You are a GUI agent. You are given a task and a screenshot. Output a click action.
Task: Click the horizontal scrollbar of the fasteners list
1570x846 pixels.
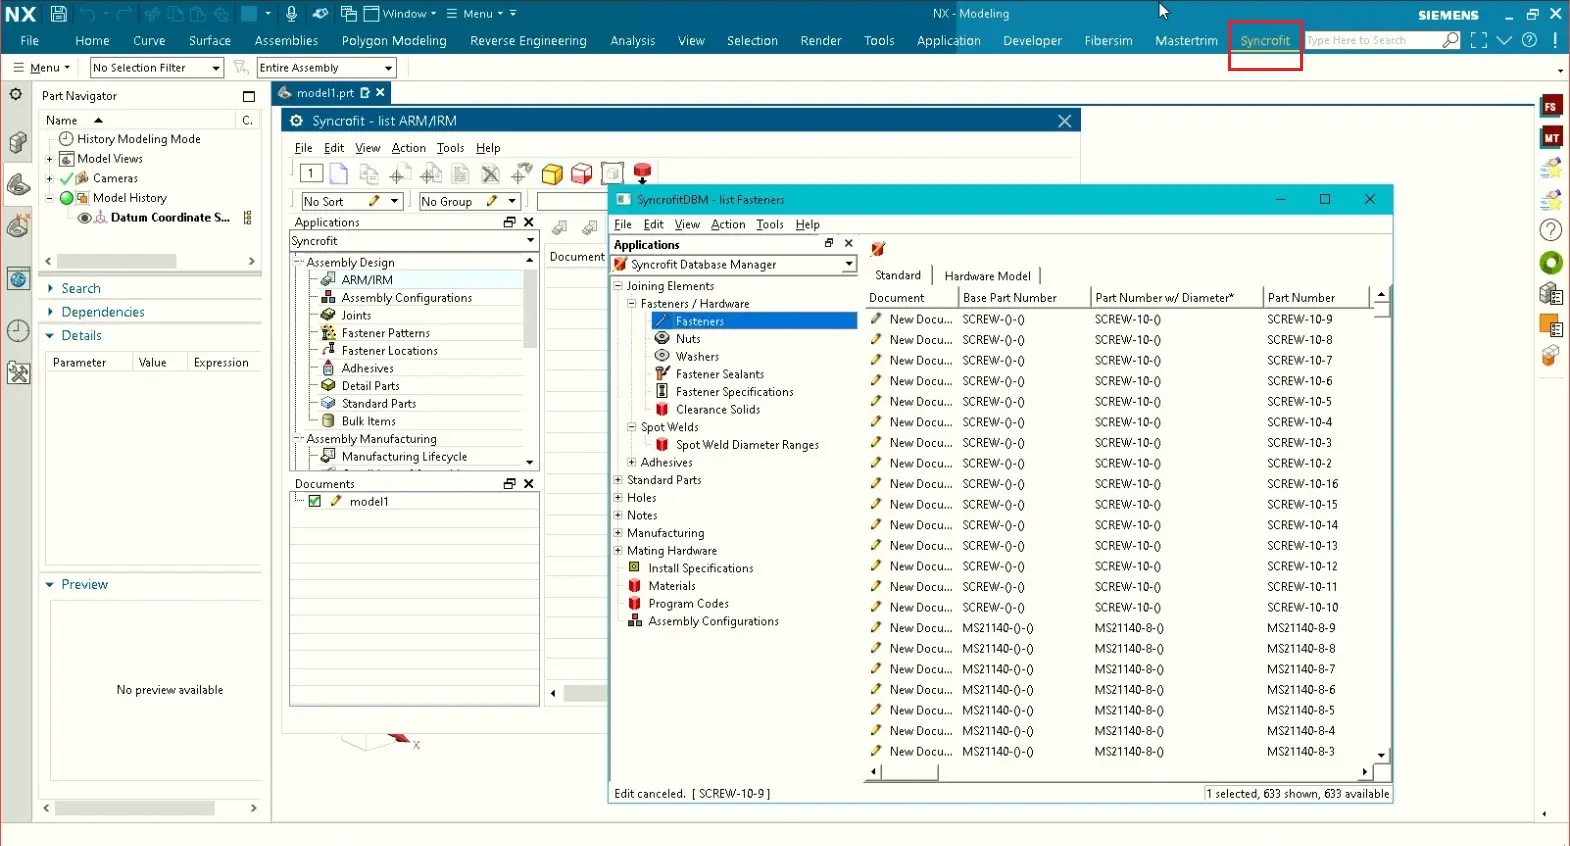pyautogui.click(x=1119, y=772)
